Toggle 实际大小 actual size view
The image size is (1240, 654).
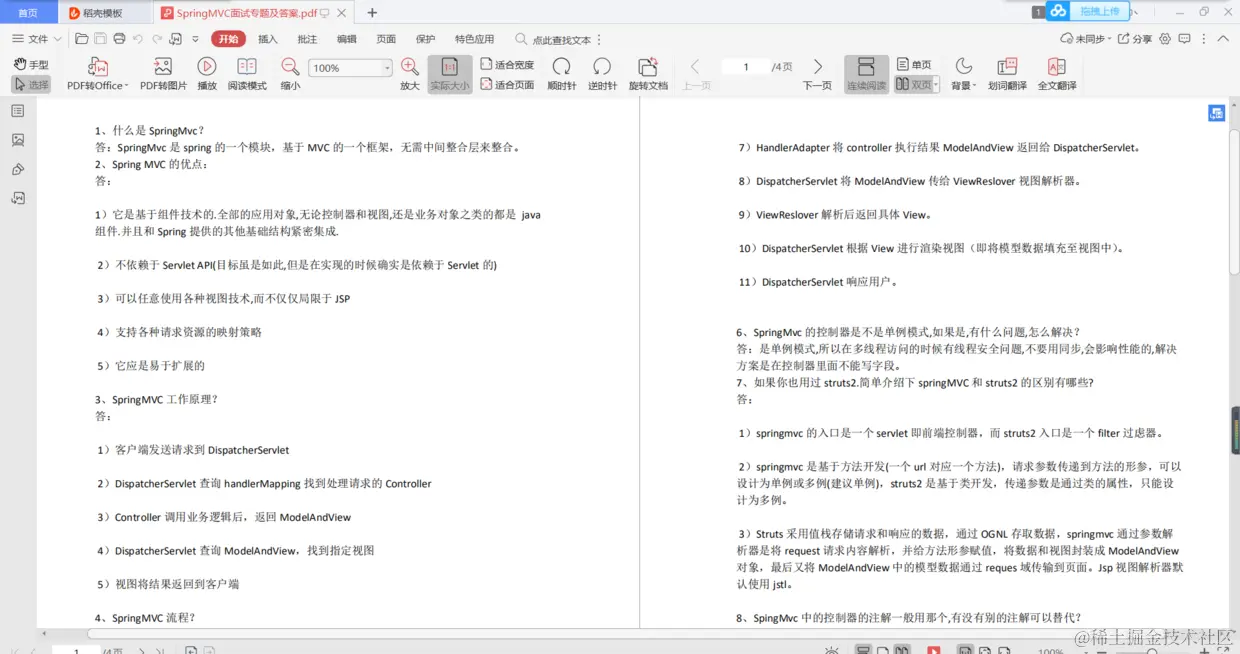pyautogui.click(x=450, y=73)
